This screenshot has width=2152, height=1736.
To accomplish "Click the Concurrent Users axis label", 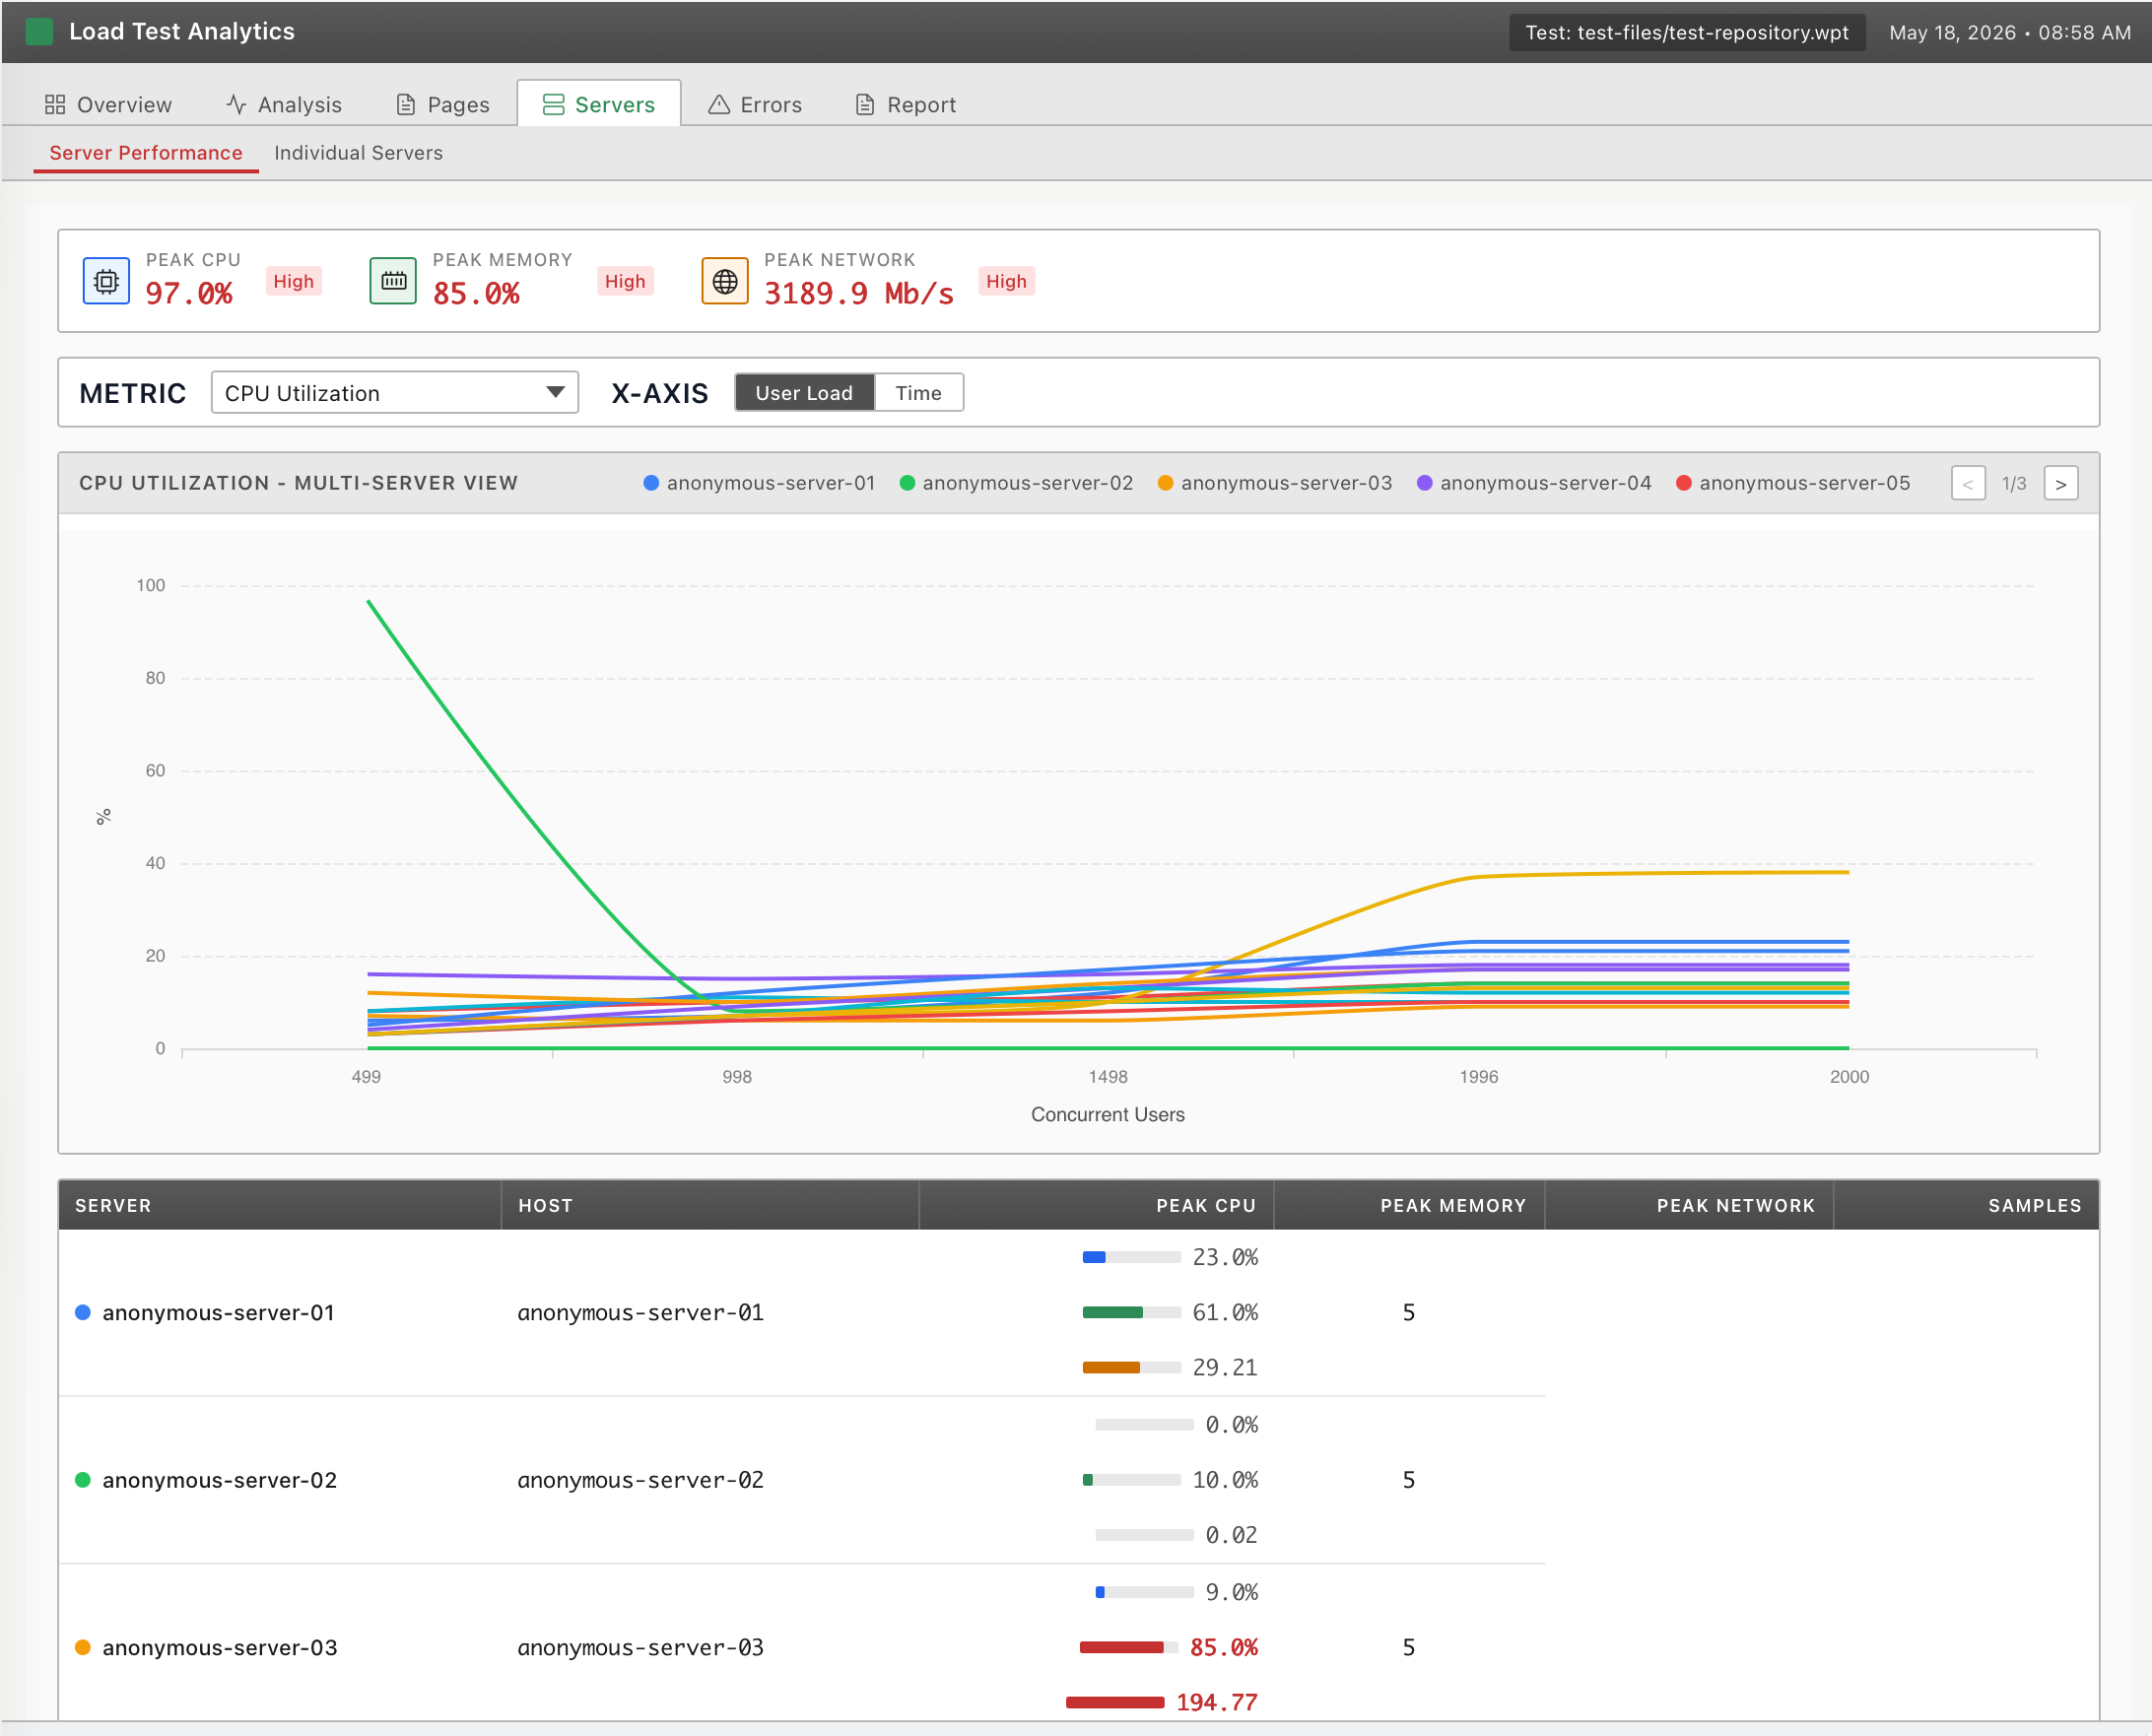I will (1108, 1114).
